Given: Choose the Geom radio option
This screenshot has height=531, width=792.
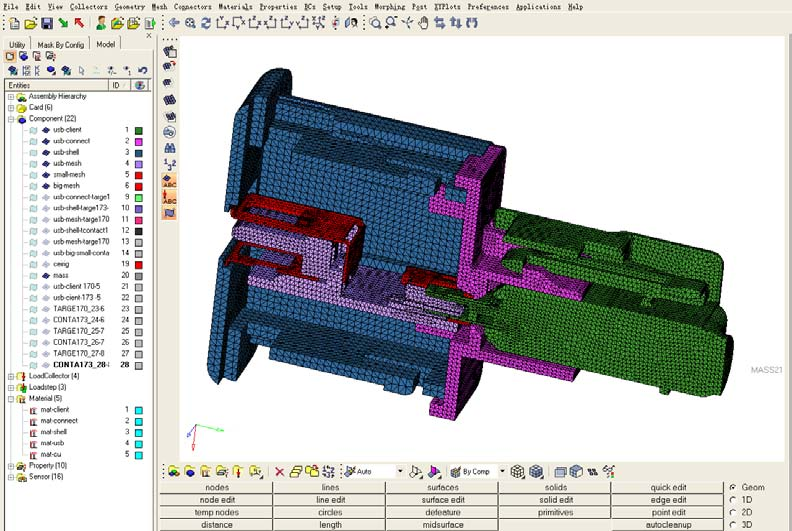Looking at the screenshot, I should (x=733, y=487).
